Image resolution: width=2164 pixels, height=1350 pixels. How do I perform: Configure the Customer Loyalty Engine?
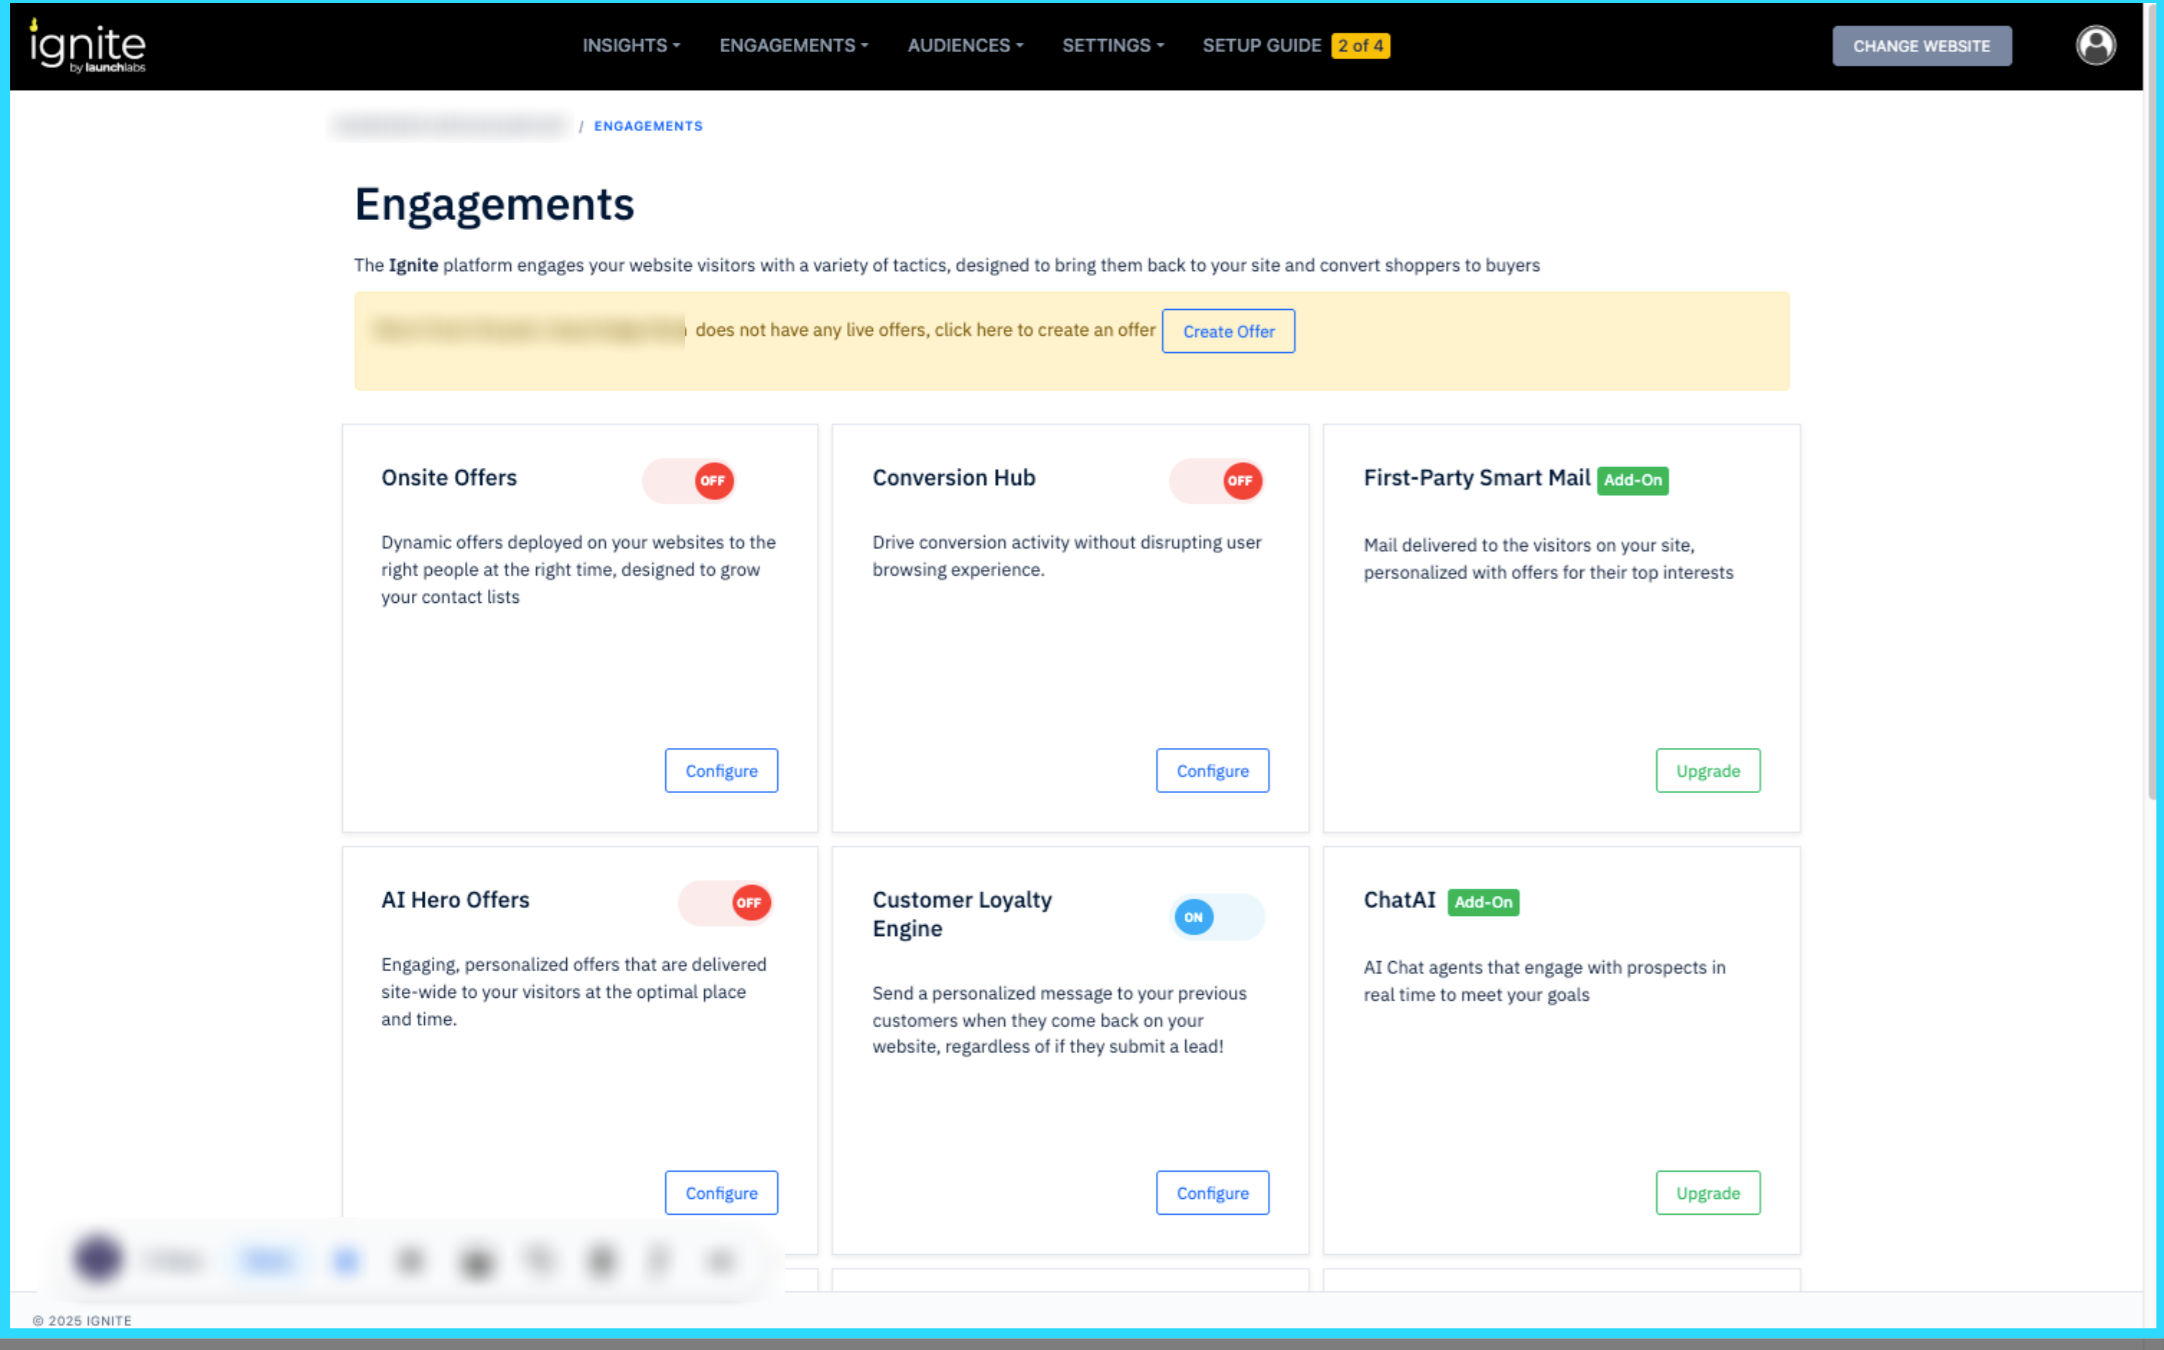click(x=1212, y=1193)
